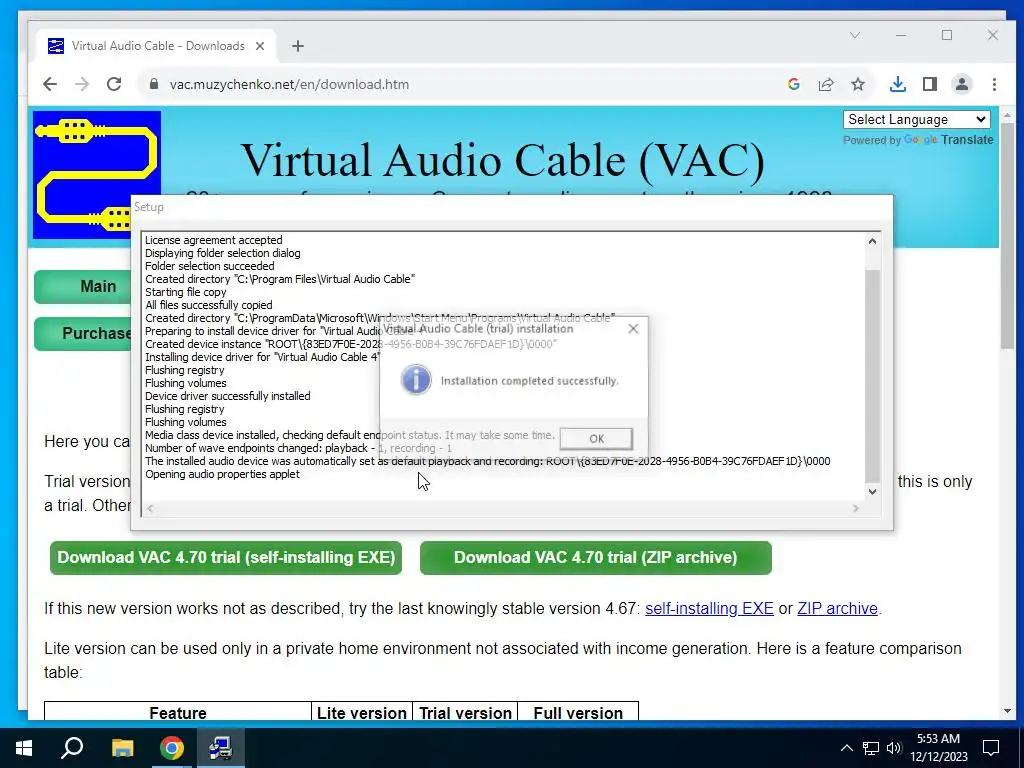The image size is (1024, 768).
Task: Click the "Lite version" table column header
Action: (362, 712)
